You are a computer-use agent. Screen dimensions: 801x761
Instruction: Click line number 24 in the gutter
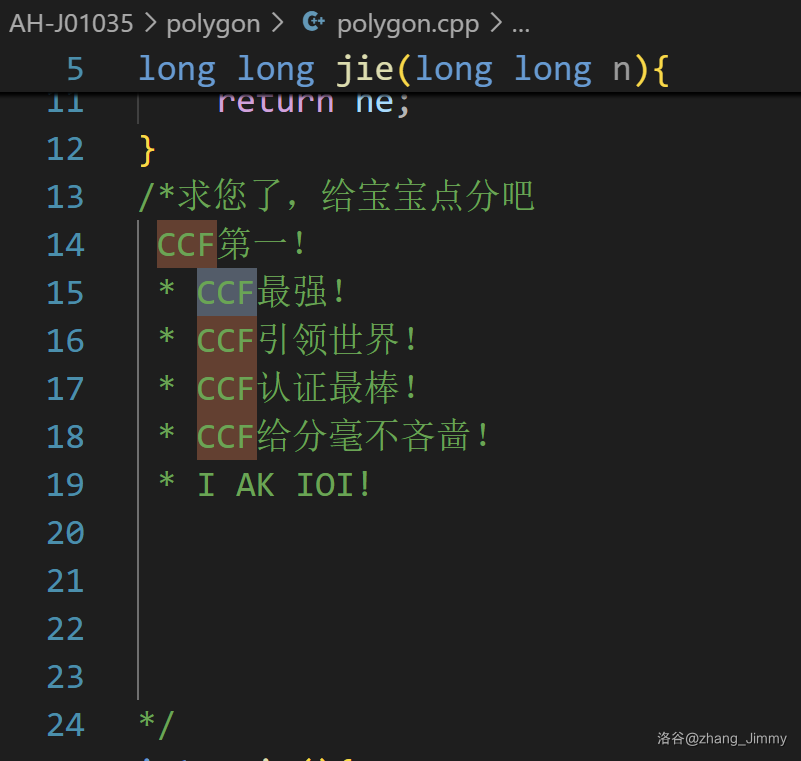[x=66, y=725]
